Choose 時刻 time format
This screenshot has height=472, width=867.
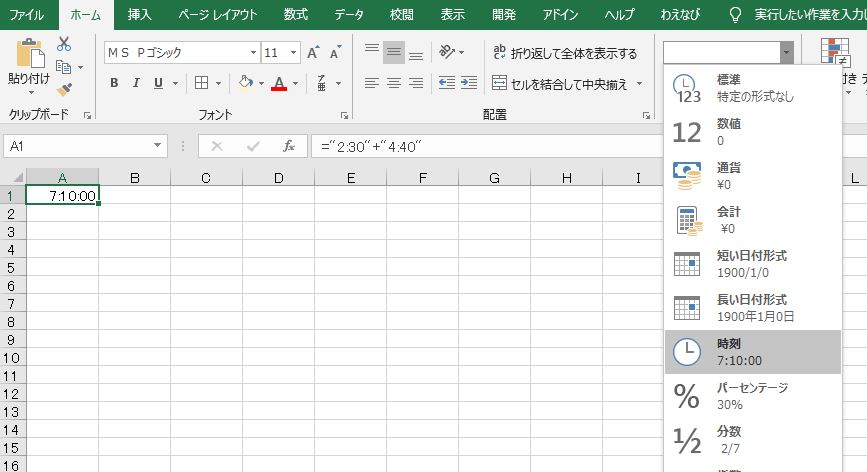coord(753,352)
